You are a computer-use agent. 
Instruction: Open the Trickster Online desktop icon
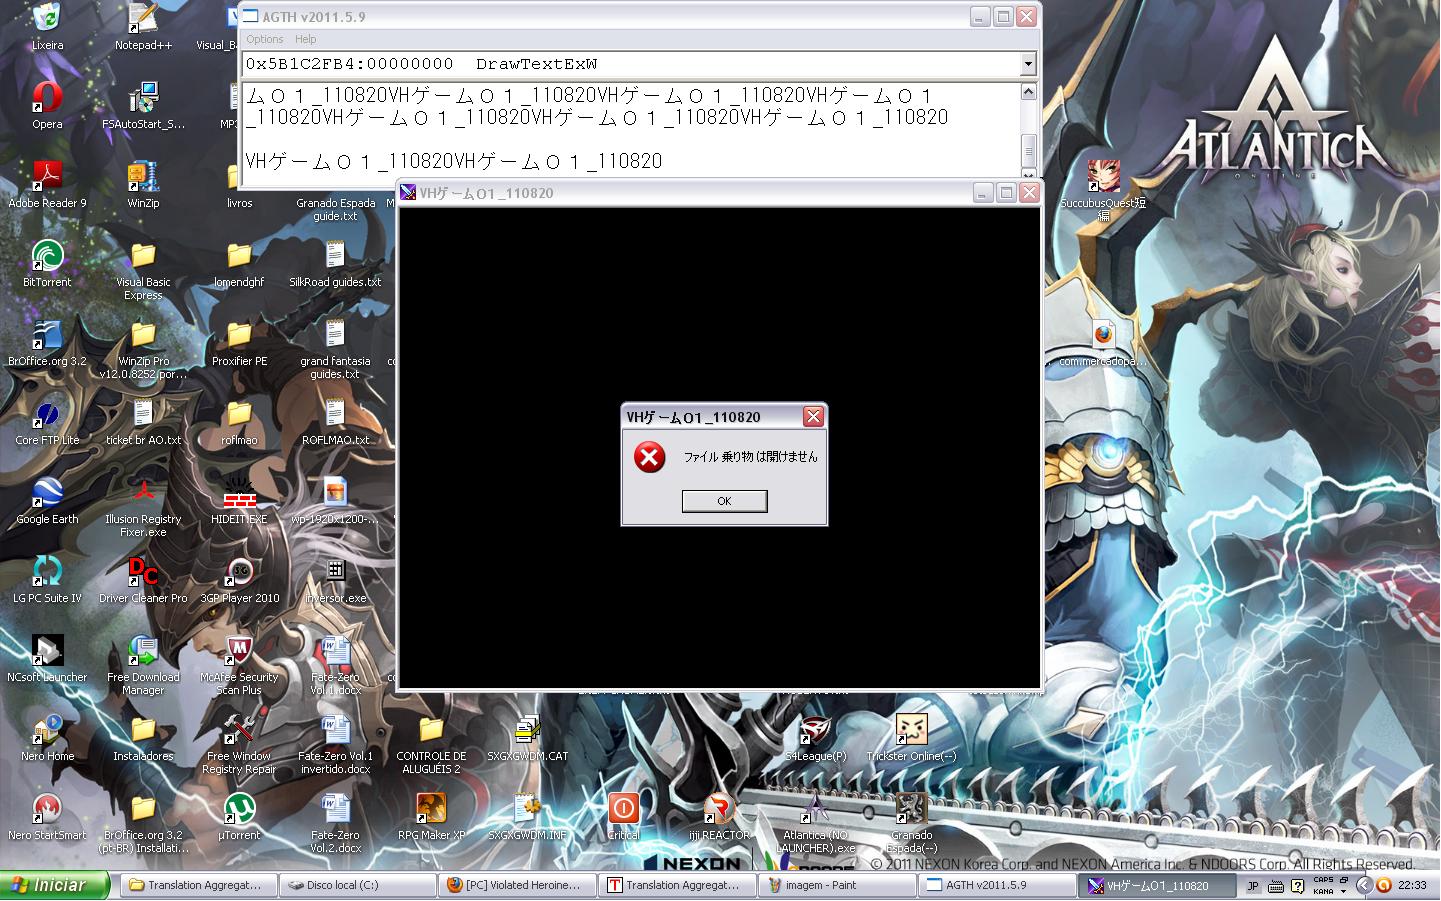911,732
